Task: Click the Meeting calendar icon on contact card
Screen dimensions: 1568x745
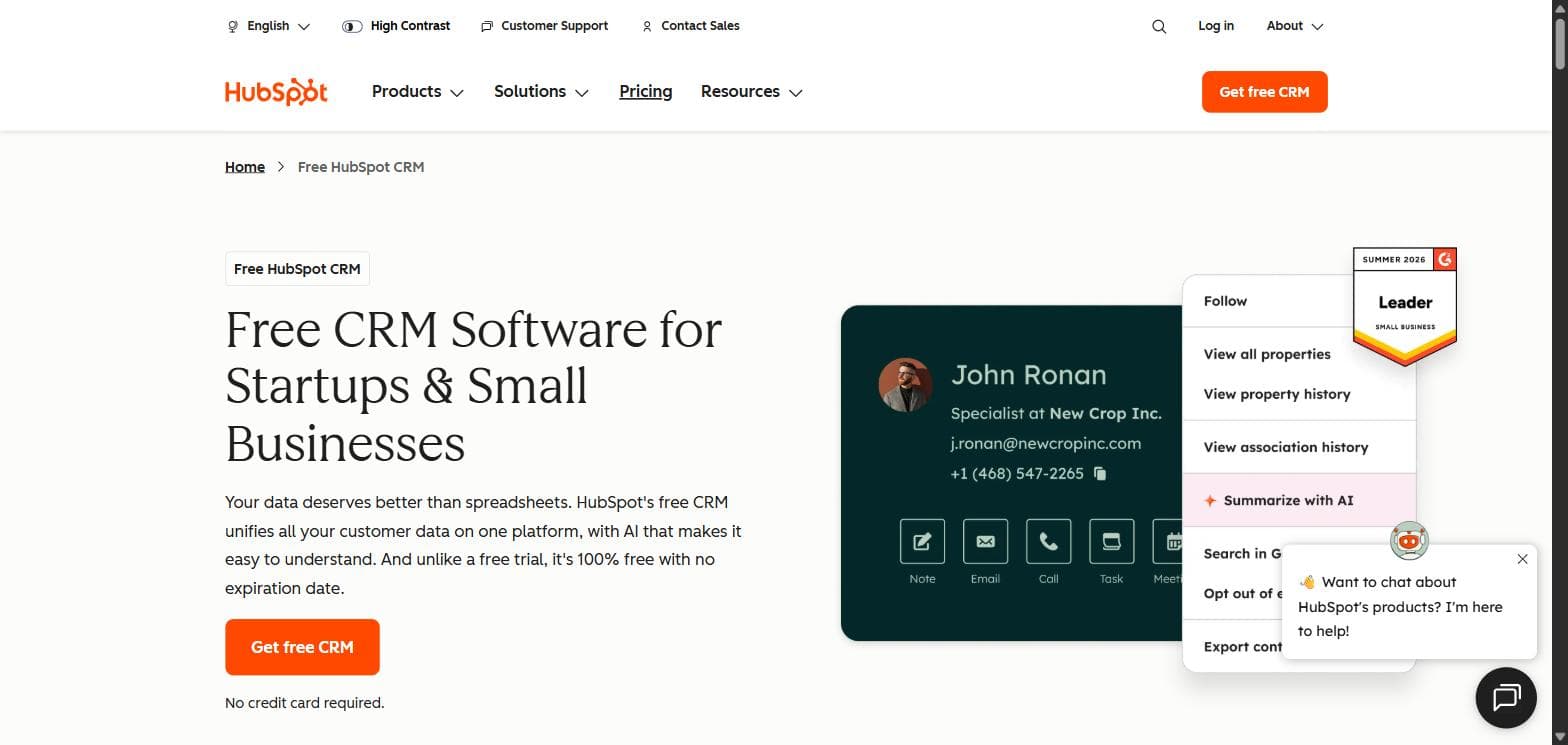Action: (x=1168, y=541)
